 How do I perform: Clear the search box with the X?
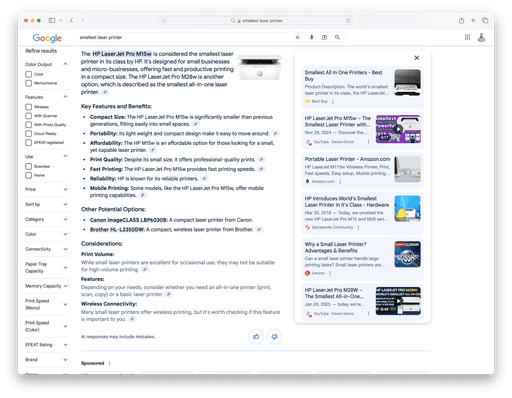point(297,38)
